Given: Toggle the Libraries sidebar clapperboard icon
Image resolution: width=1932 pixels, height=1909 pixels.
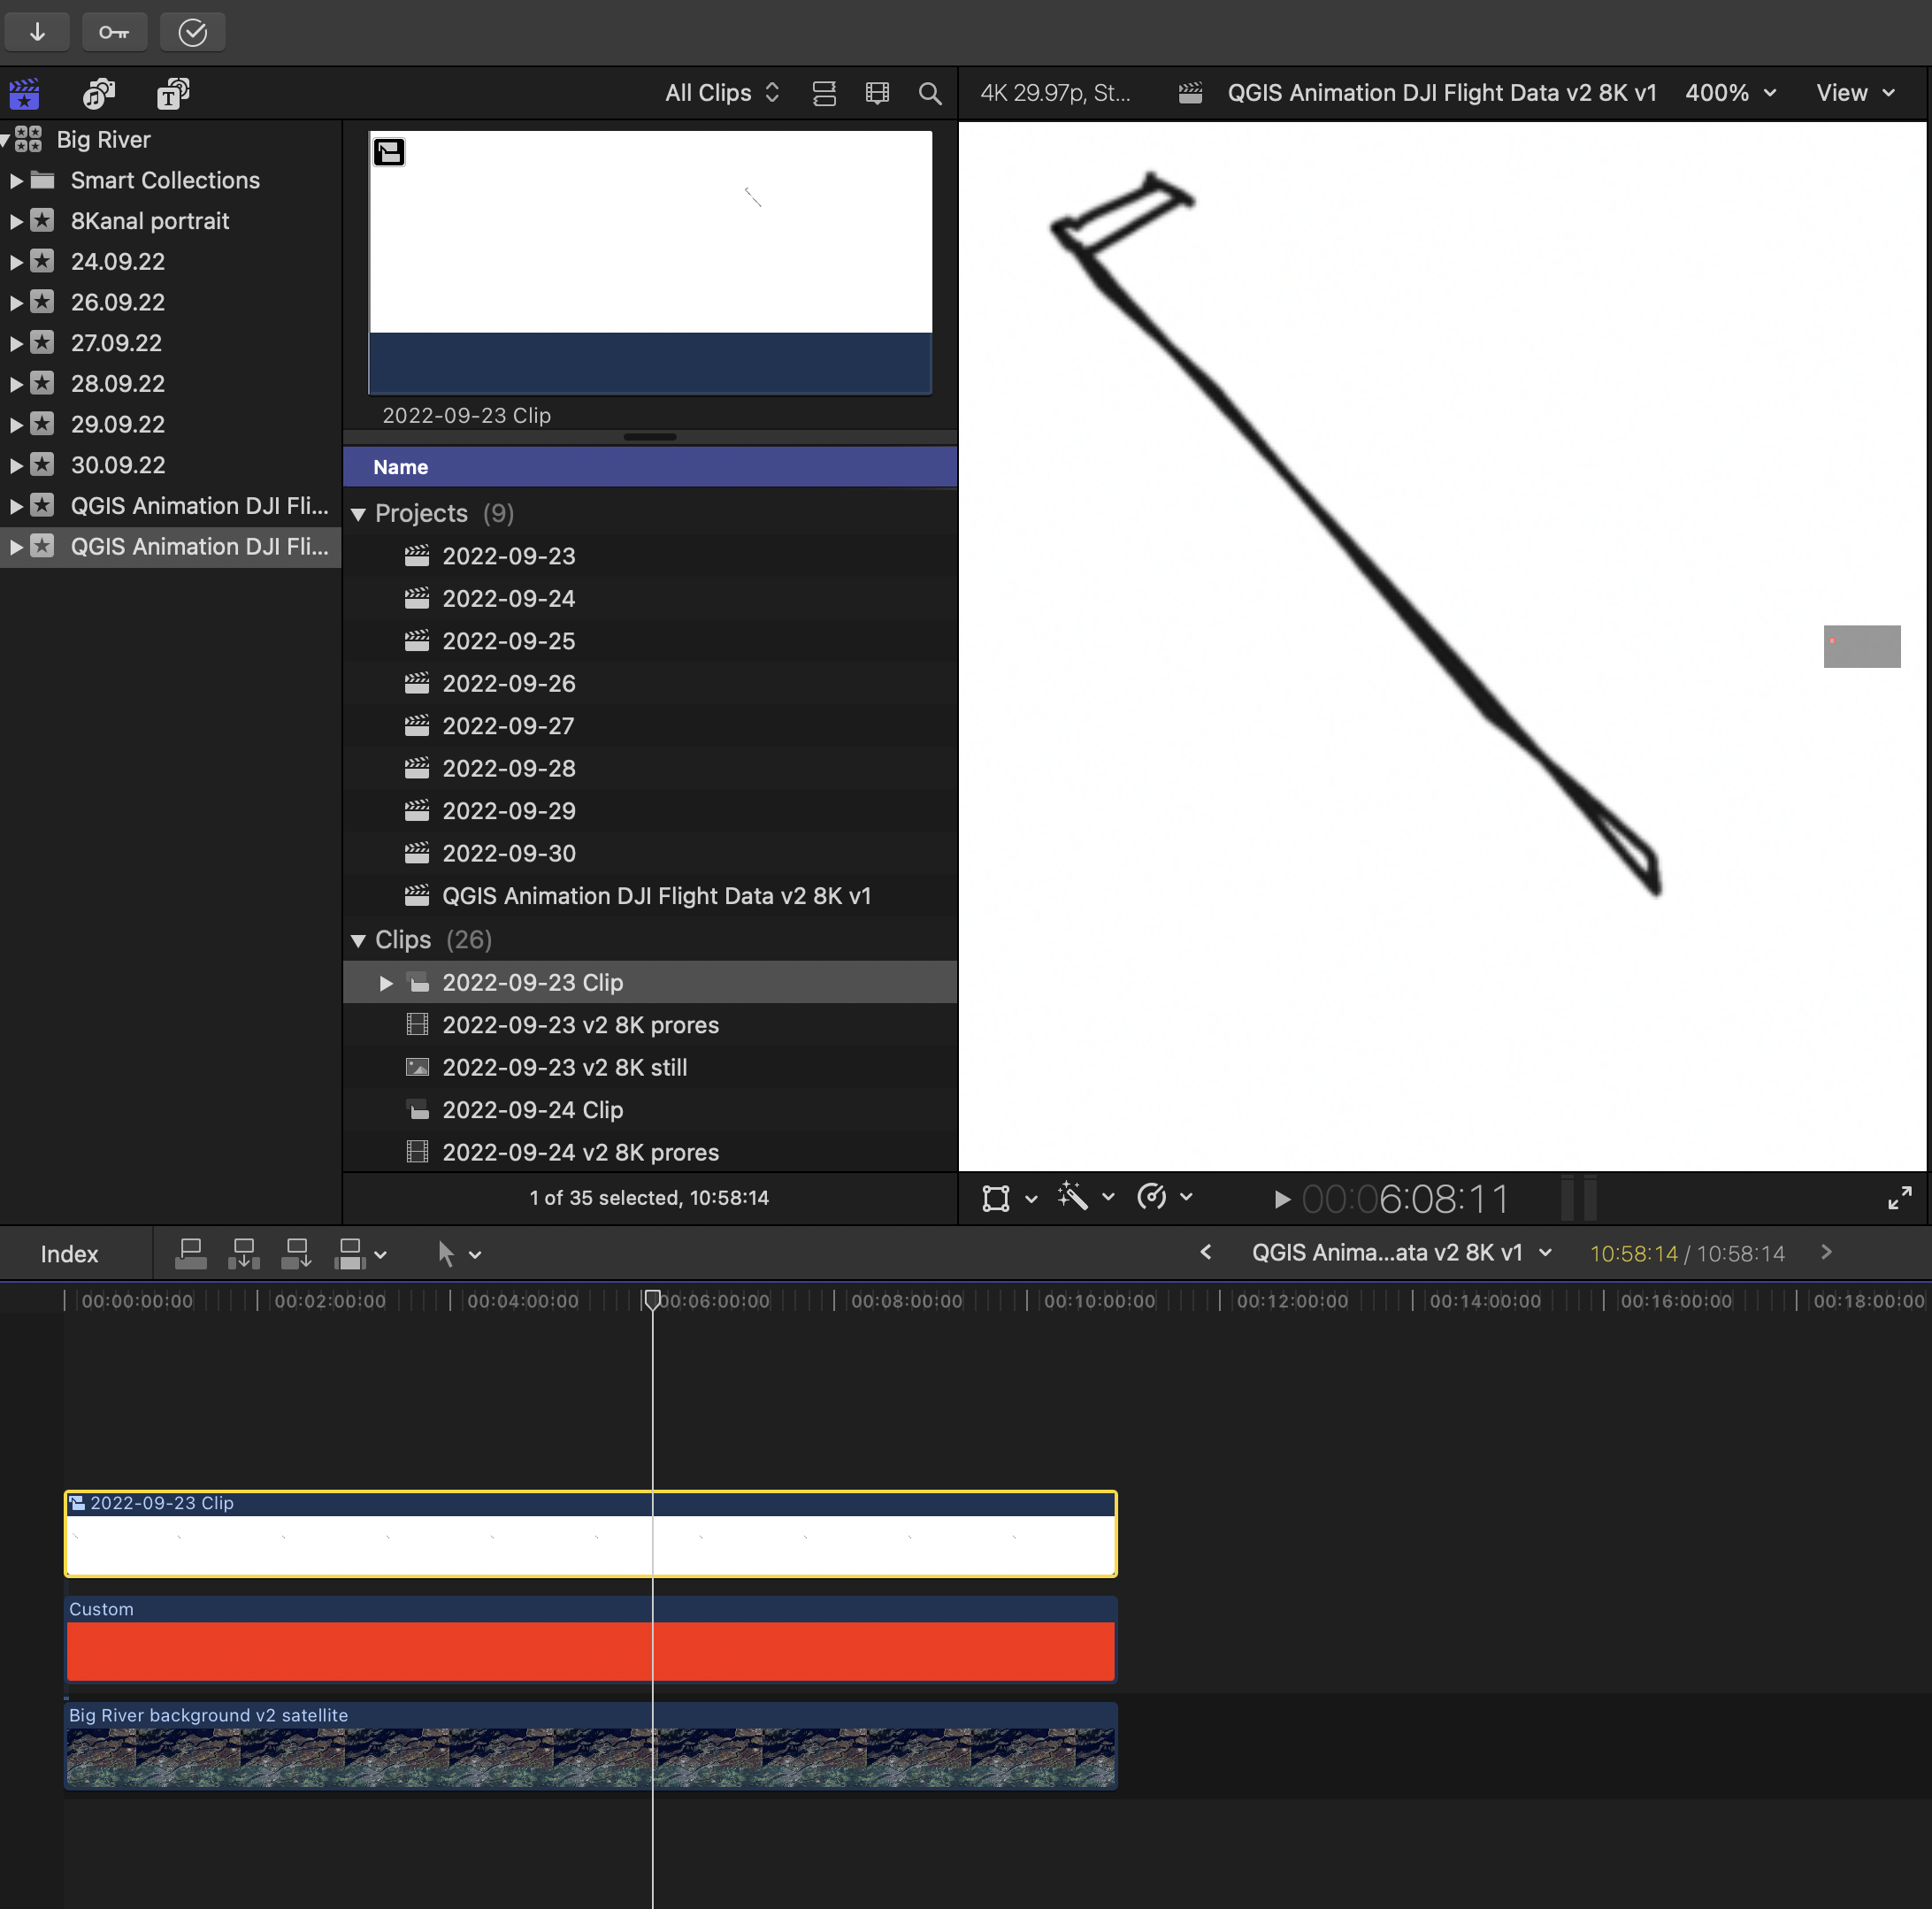Looking at the screenshot, I should pos(25,94).
